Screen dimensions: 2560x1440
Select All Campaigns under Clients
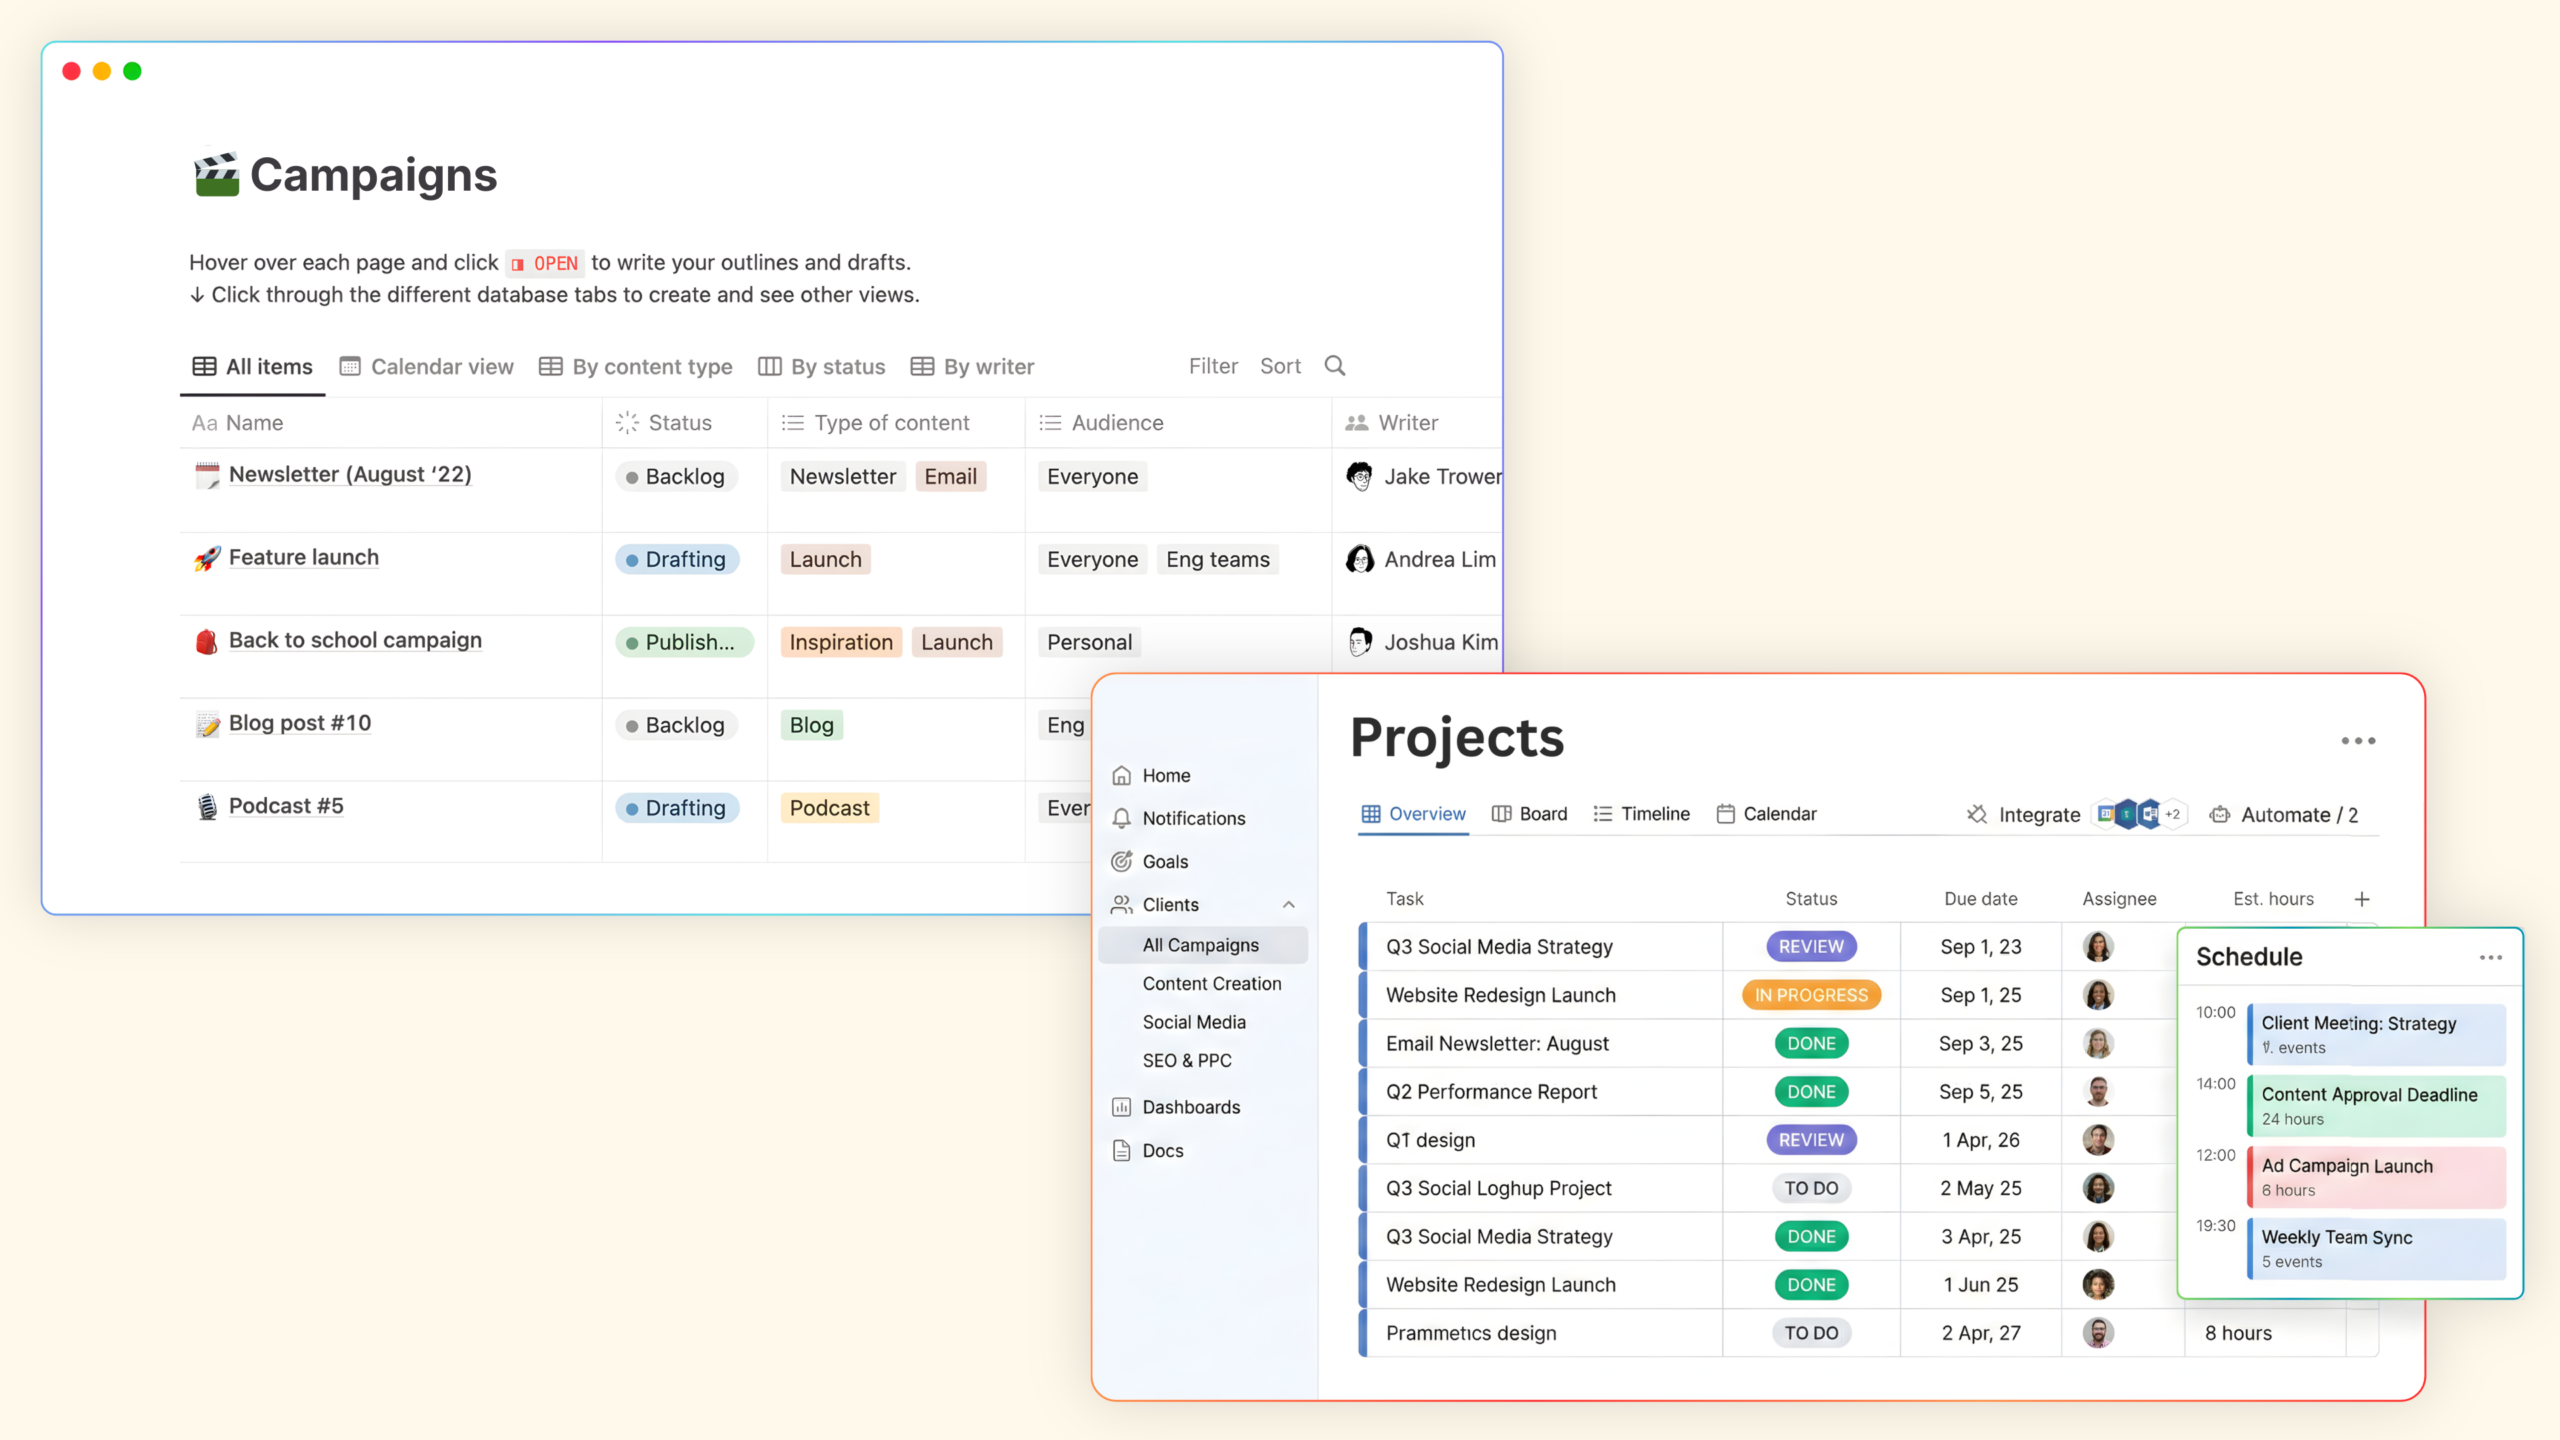tap(1201, 945)
